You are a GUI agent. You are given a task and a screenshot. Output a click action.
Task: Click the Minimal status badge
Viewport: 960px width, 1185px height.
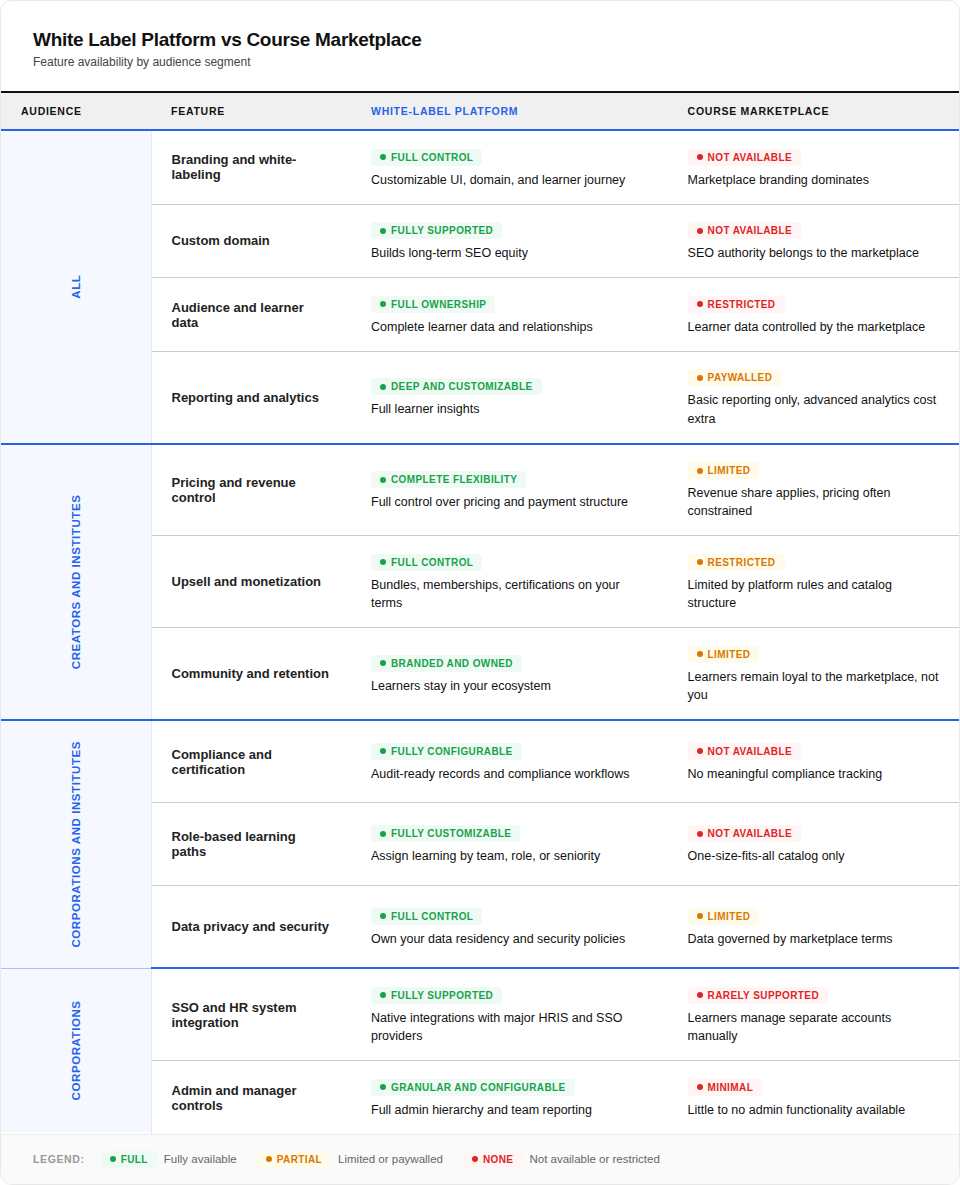(x=724, y=1087)
